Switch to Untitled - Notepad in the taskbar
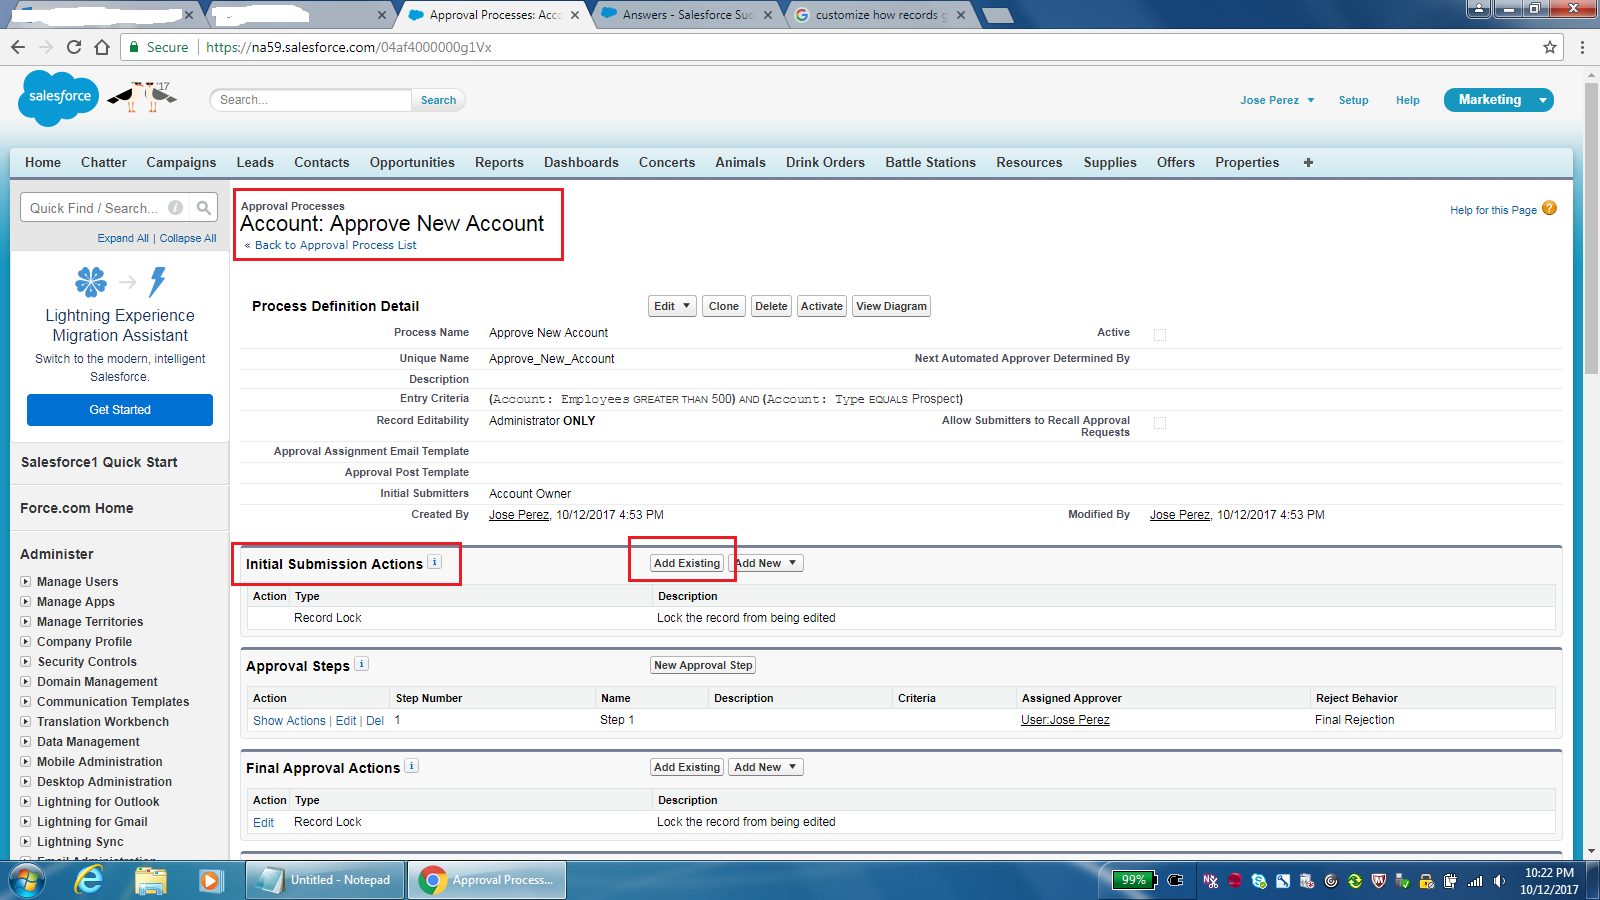The image size is (1600, 900). (x=326, y=880)
